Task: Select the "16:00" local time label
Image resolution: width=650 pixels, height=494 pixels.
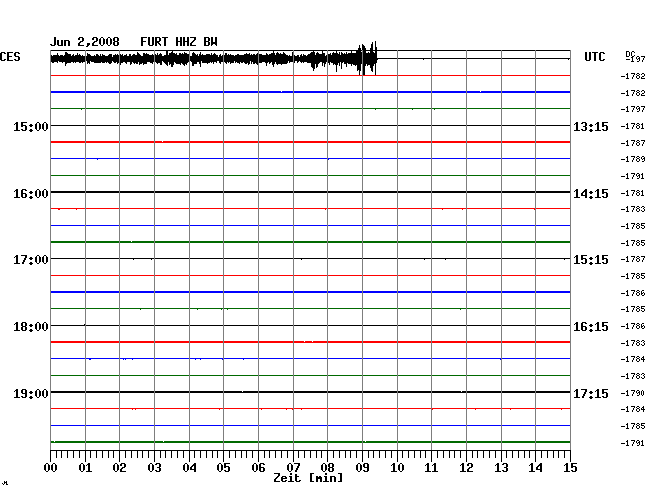Action: [x=31, y=194]
